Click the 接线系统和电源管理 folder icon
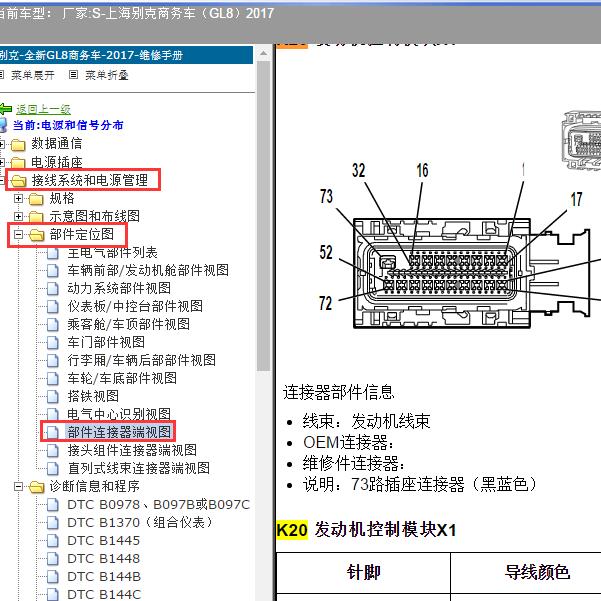 [x=18, y=181]
